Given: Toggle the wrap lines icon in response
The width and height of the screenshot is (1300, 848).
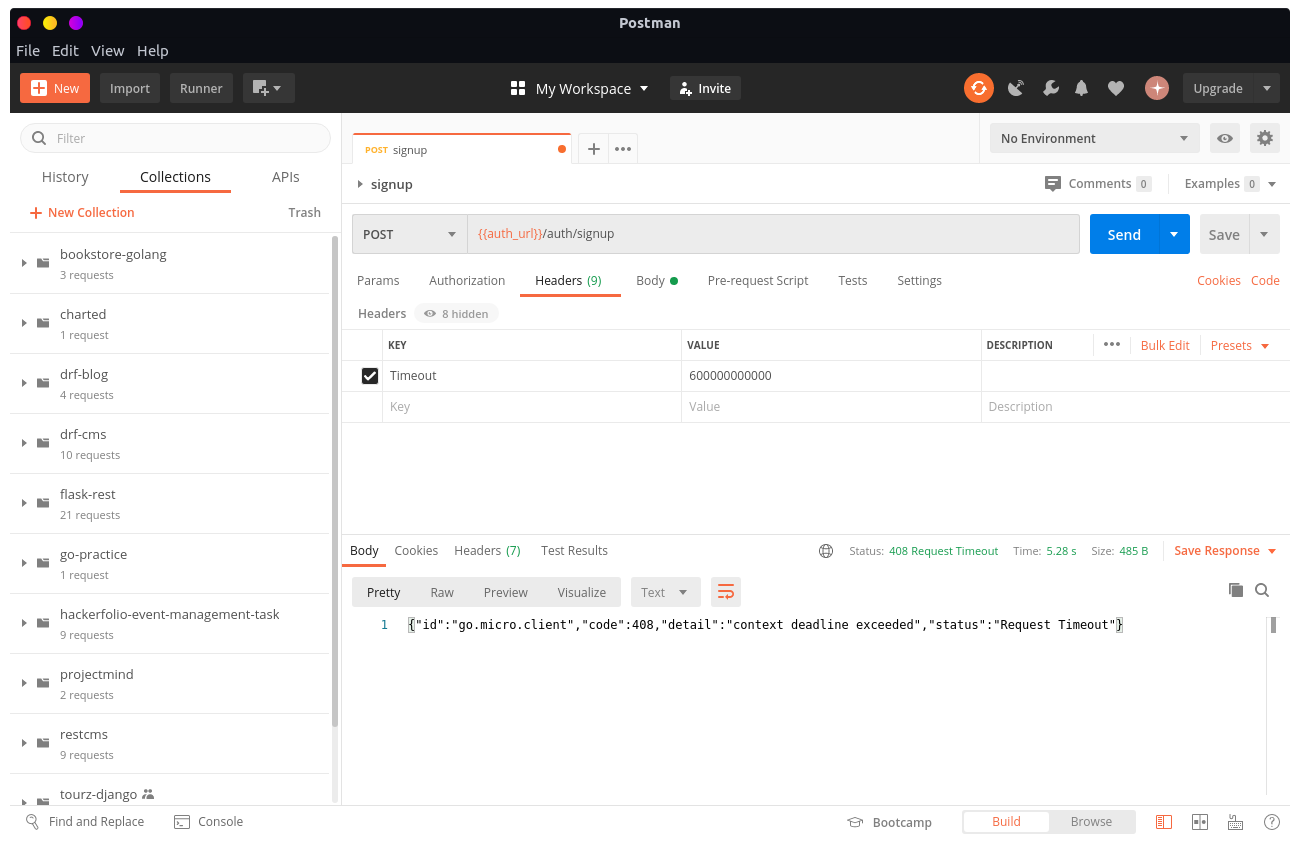Looking at the screenshot, I should (x=726, y=592).
